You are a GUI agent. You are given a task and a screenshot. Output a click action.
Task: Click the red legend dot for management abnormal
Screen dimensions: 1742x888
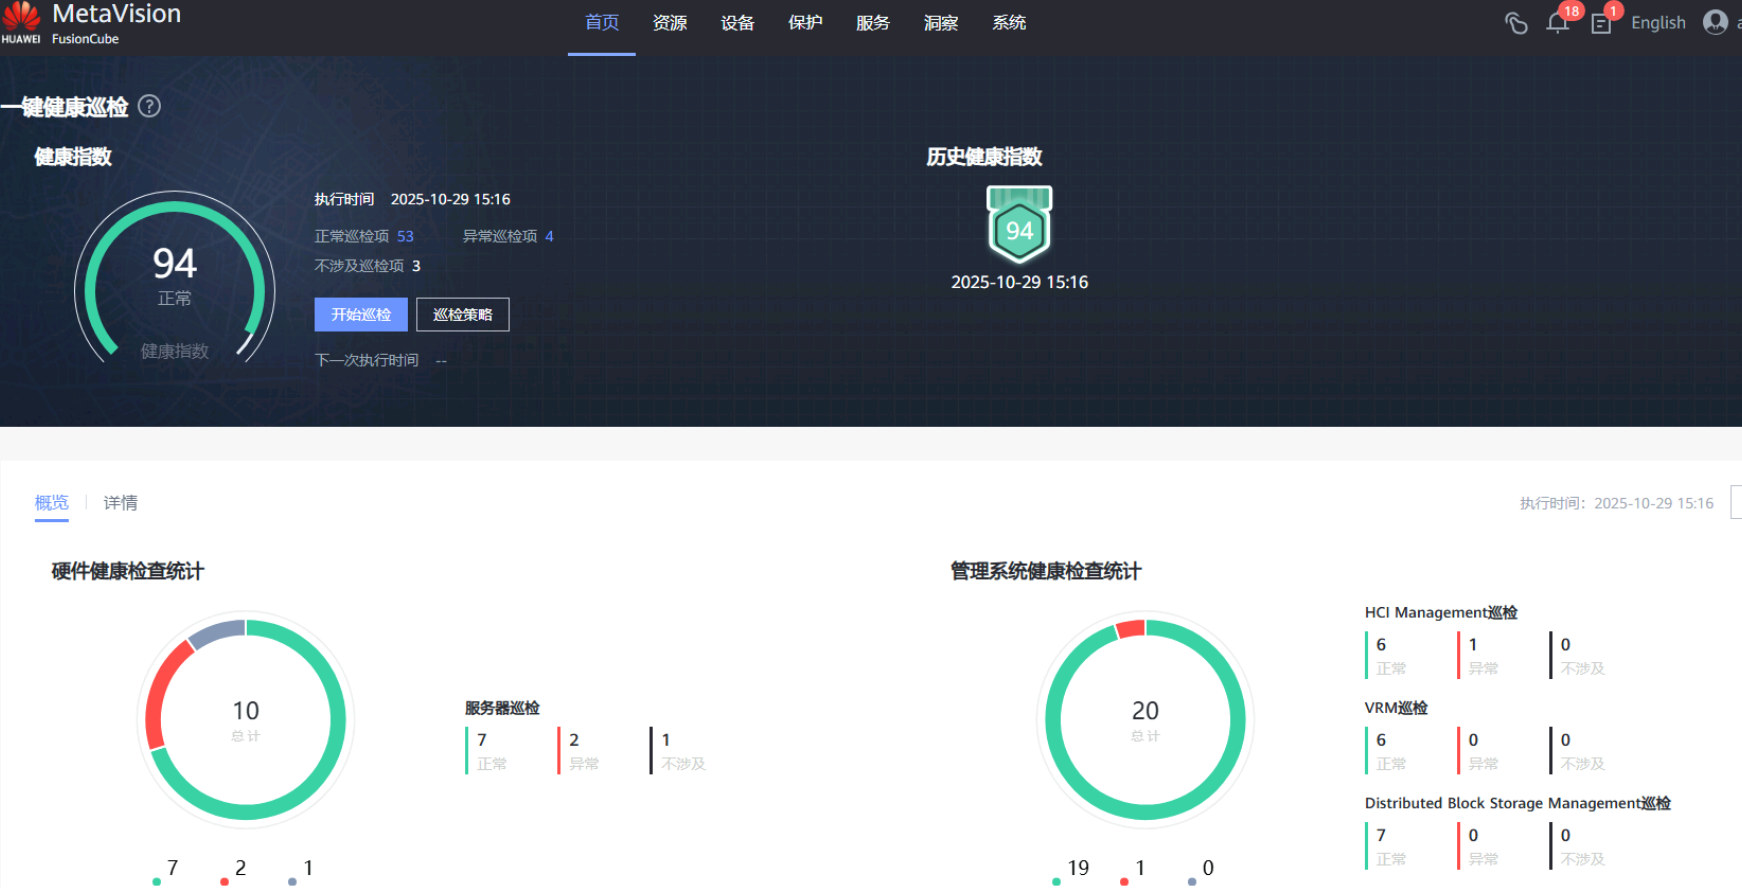pos(1124,881)
